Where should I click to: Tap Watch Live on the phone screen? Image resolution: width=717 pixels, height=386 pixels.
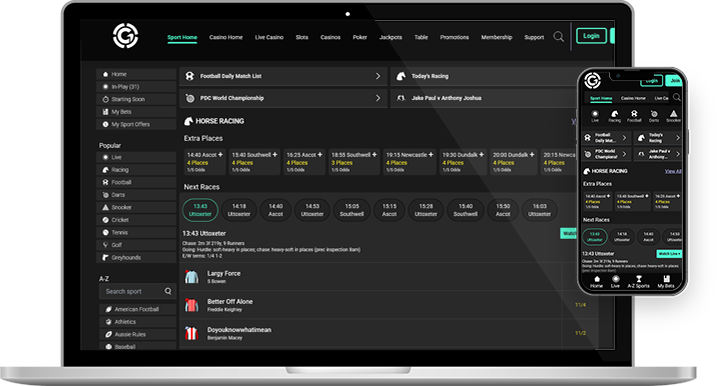[669, 253]
